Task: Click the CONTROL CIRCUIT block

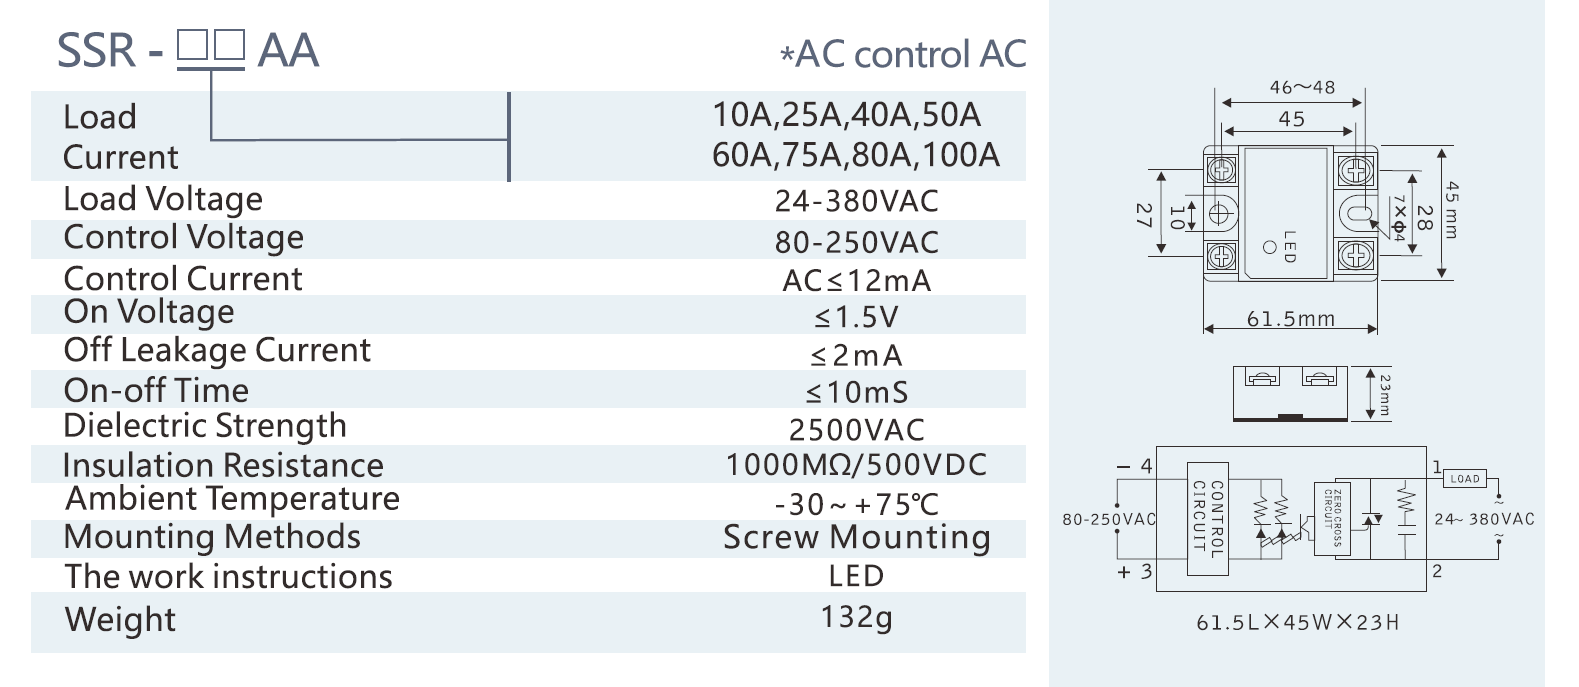Action: (x=1207, y=519)
